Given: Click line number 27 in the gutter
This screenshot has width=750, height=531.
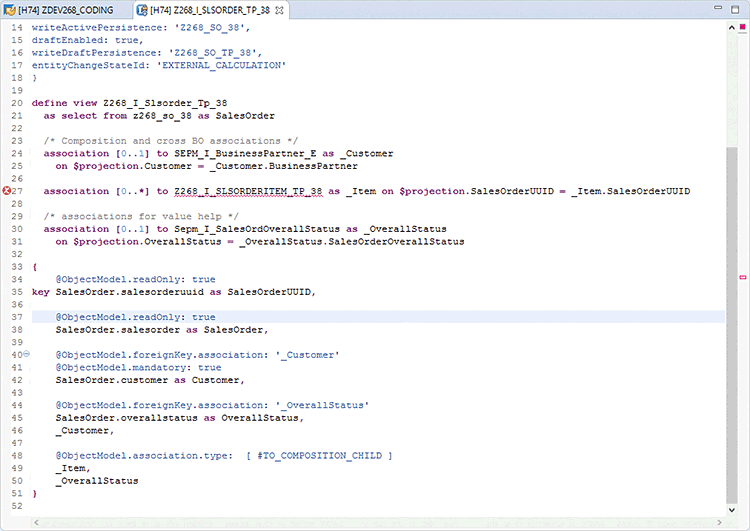Looking at the screenshot, I should pyautogui.click(x=17, y=191).
